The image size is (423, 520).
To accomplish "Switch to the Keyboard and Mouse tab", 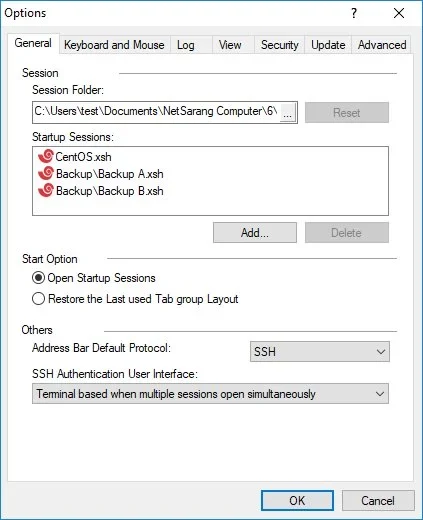I will pyautogui.click(x=114, y=45).
